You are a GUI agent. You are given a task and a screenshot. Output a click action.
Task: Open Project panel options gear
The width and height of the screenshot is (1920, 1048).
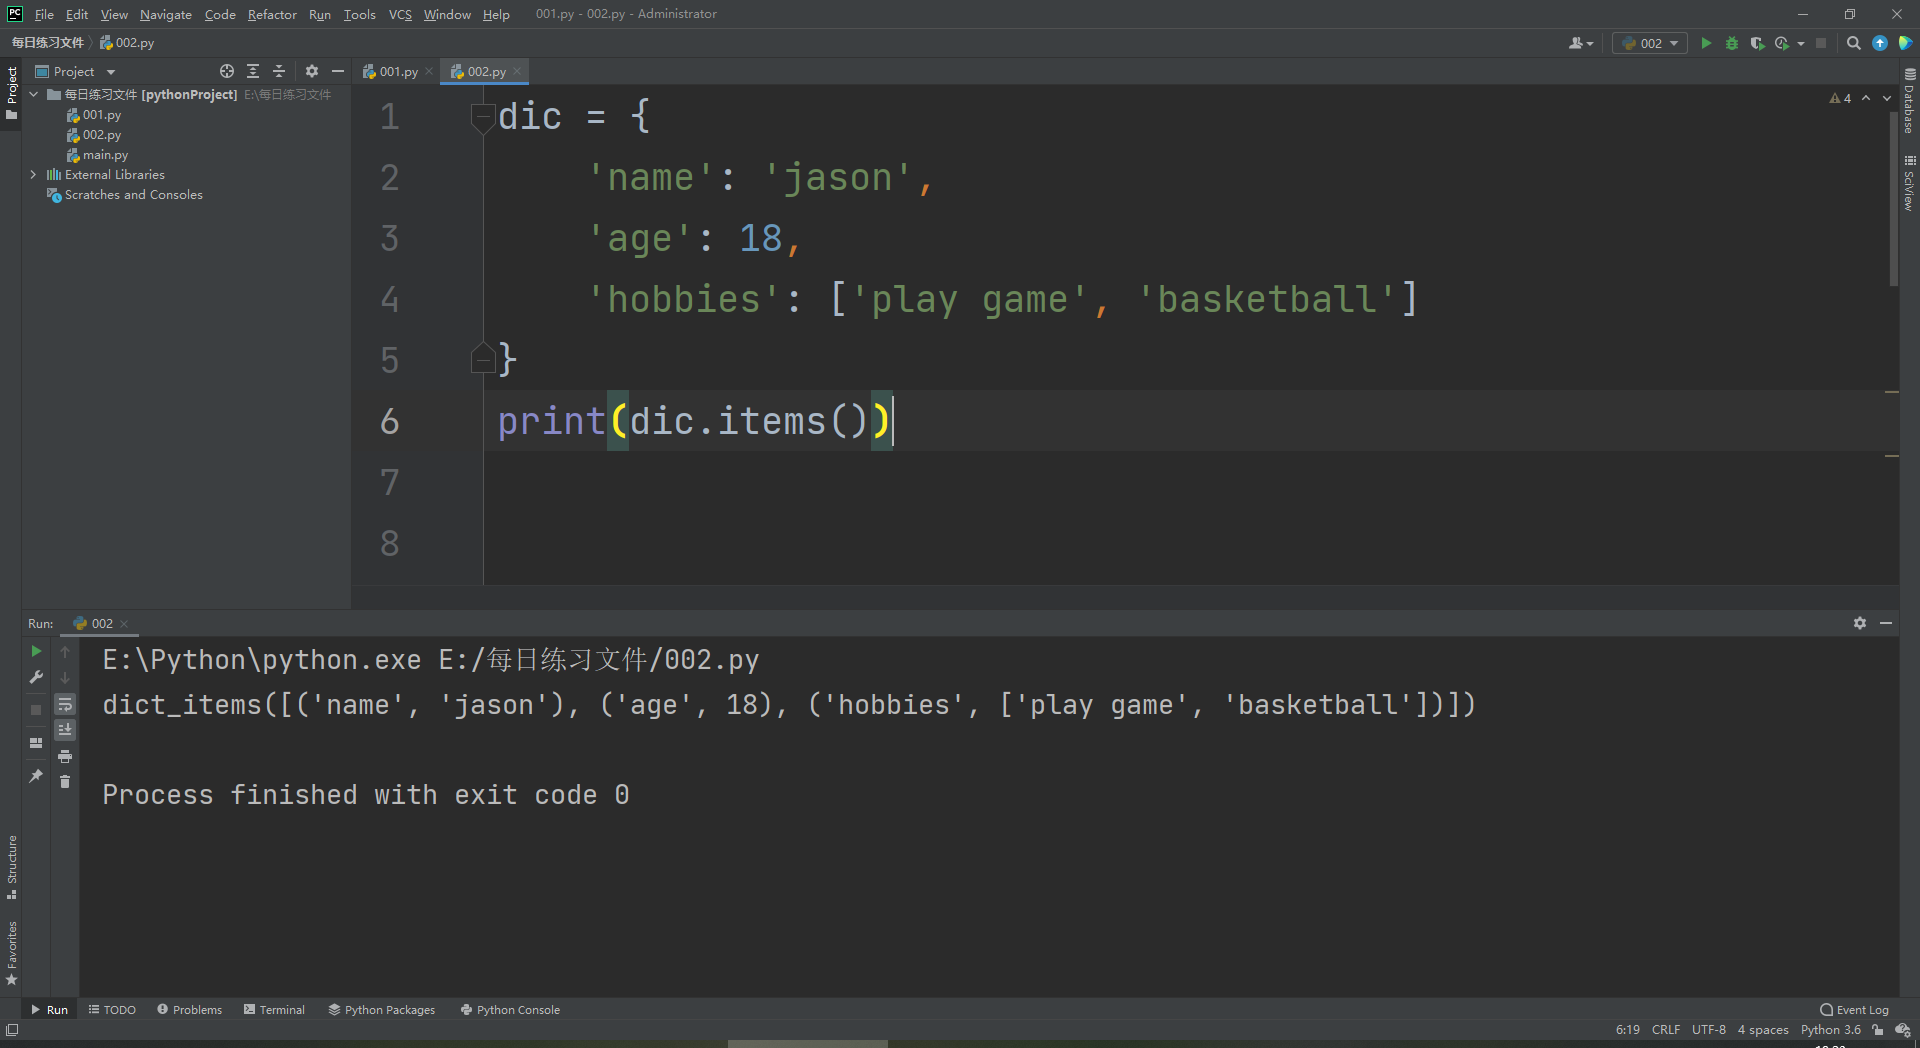coord(312,71)
